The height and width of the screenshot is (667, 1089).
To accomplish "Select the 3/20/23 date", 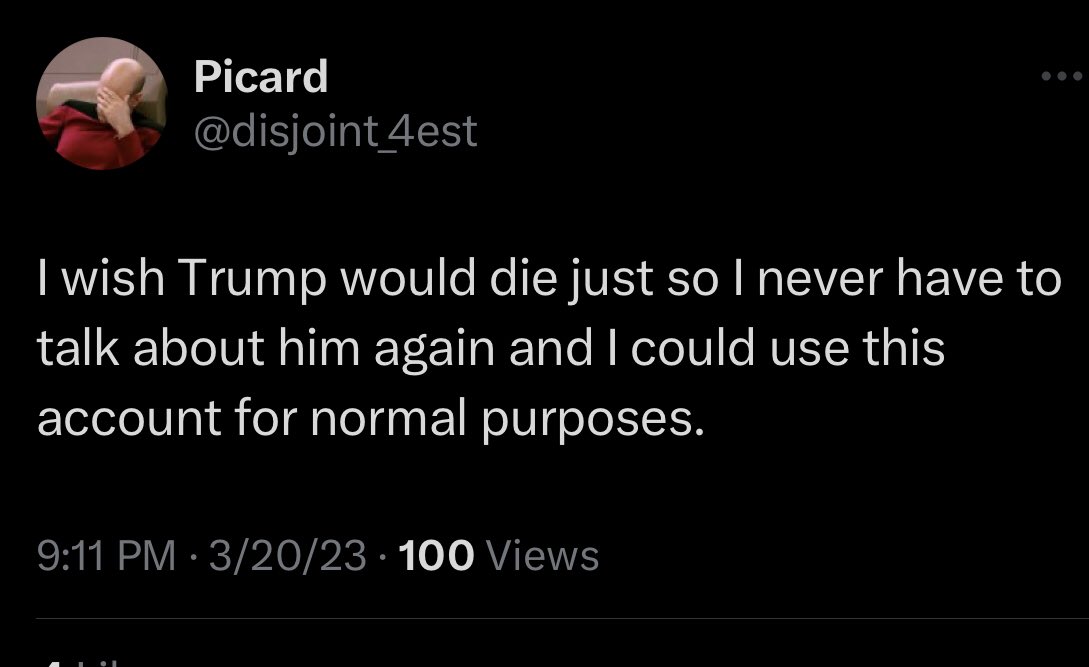I will pos(287,555).
